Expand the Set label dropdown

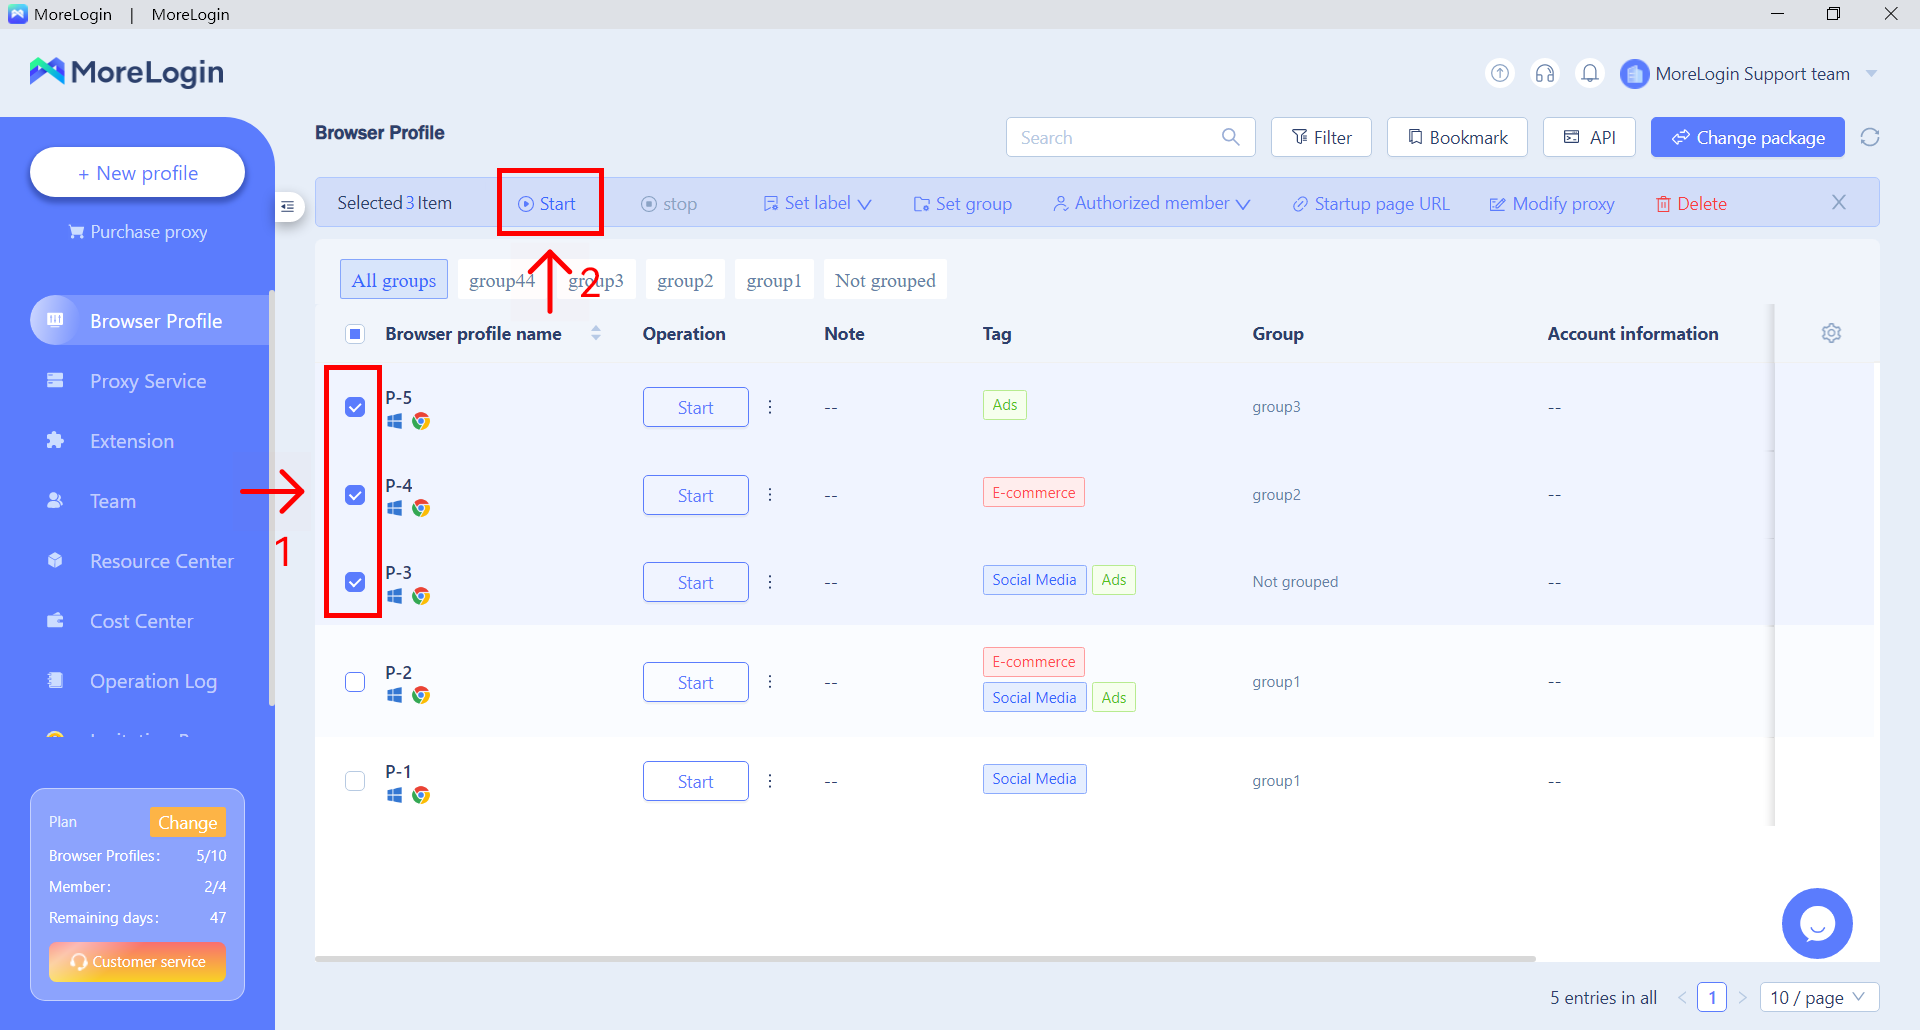coord(817,203)
